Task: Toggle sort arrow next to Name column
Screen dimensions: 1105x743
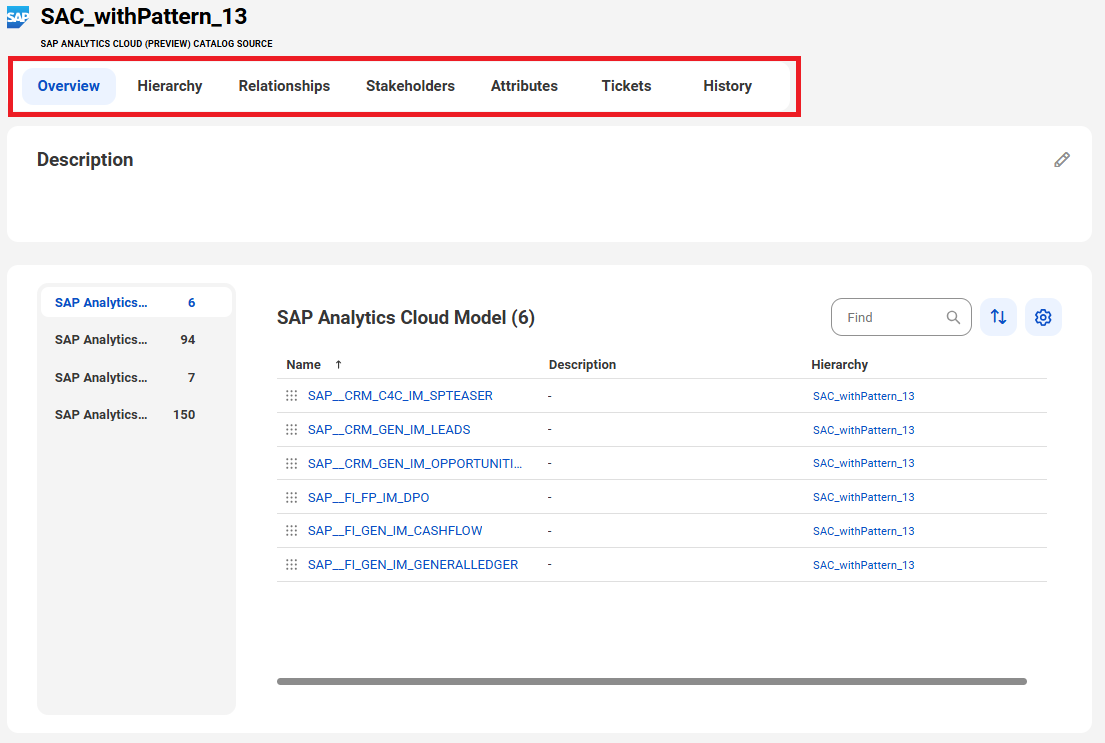Action: (338, 364)
